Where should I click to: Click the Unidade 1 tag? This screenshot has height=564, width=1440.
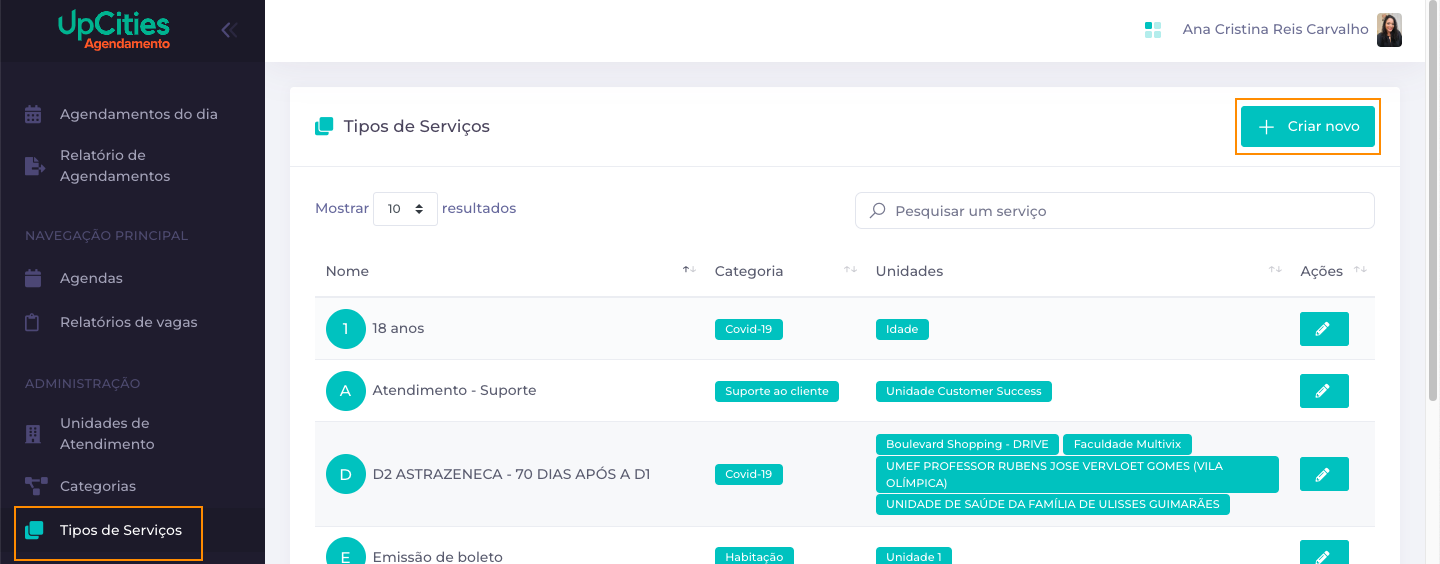914,556
